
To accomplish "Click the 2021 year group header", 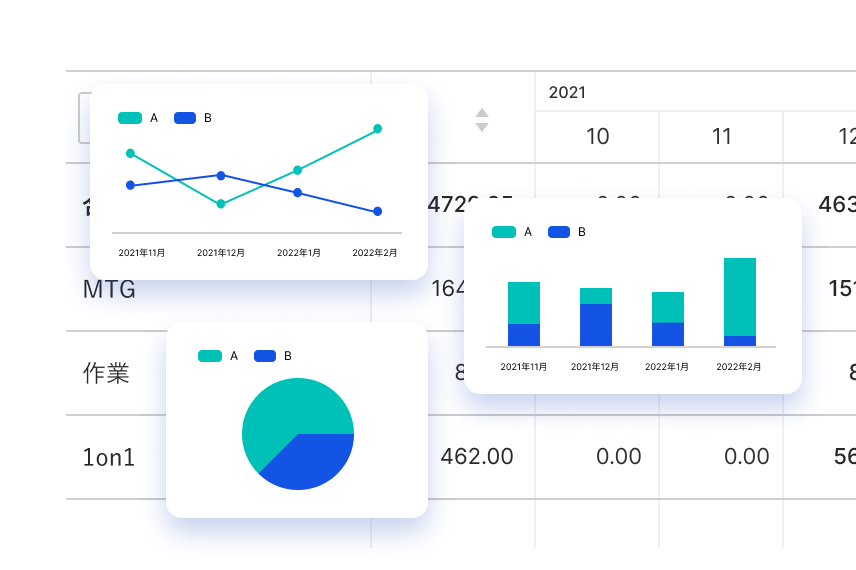I will (x=567, y=93).
